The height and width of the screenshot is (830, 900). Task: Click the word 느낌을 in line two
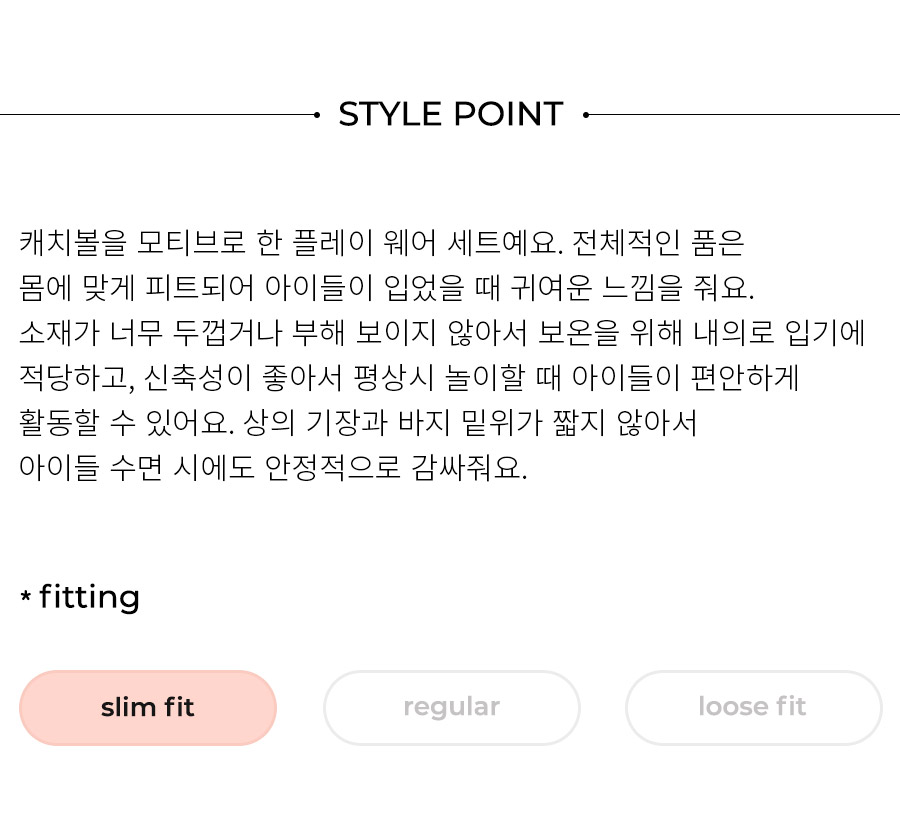coord(642,288)
